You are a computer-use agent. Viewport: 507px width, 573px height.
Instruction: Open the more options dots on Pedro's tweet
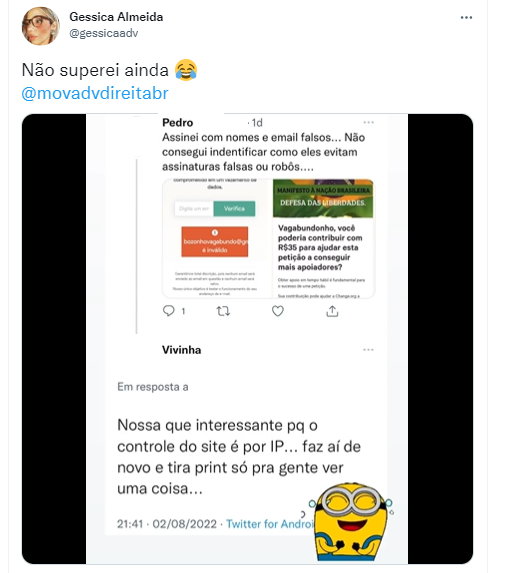[368, 122]
